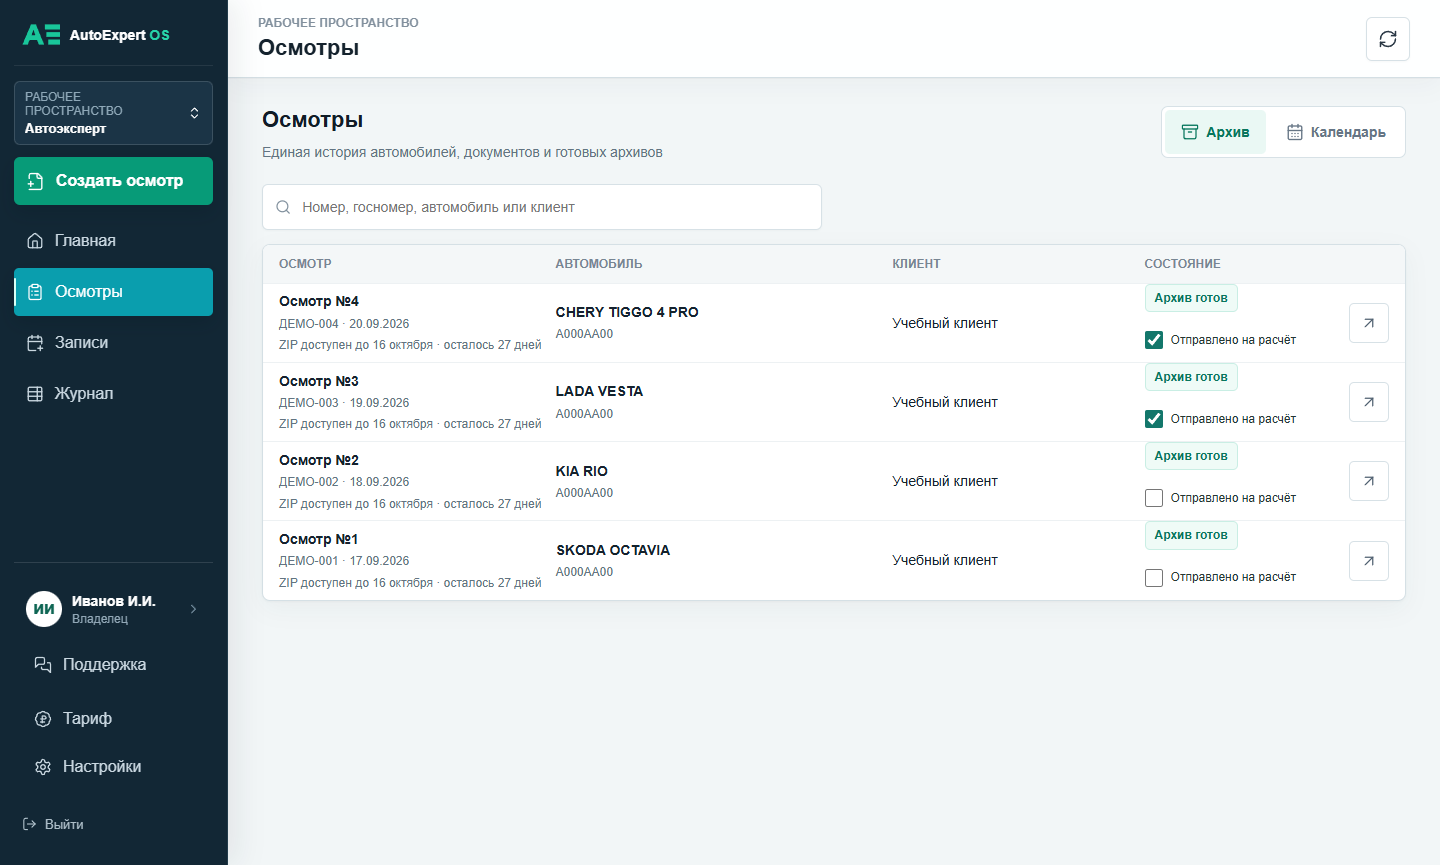
Task: Check Отправлено на расчёт for KIA RIO
Action: (1154, 498)
